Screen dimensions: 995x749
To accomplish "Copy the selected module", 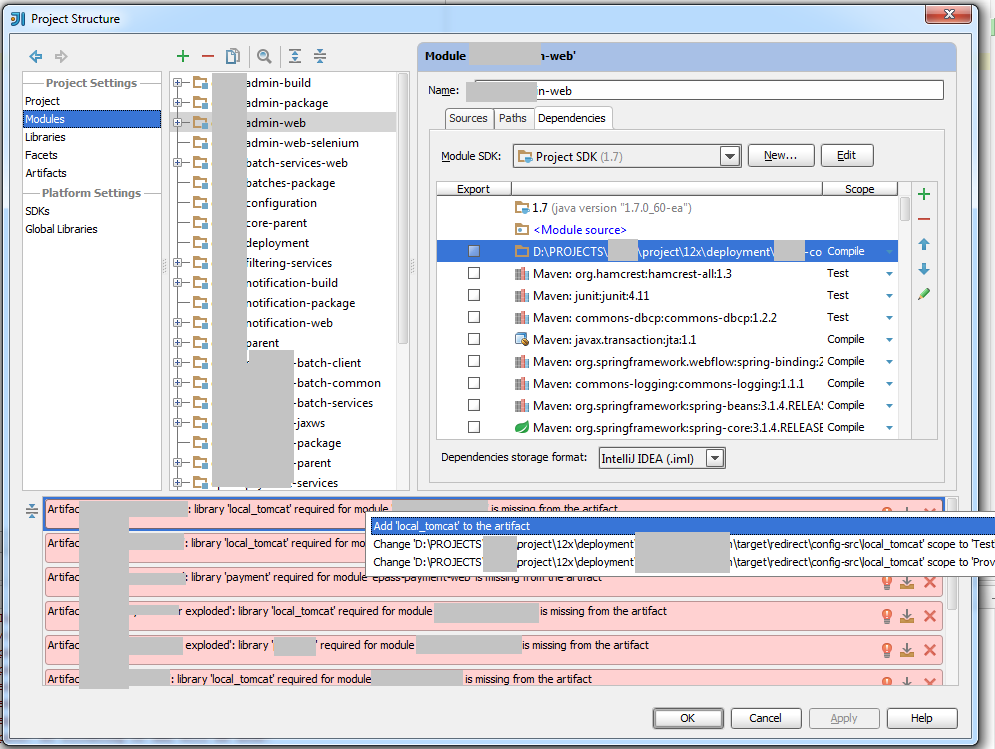I will [x=233, y=56].
